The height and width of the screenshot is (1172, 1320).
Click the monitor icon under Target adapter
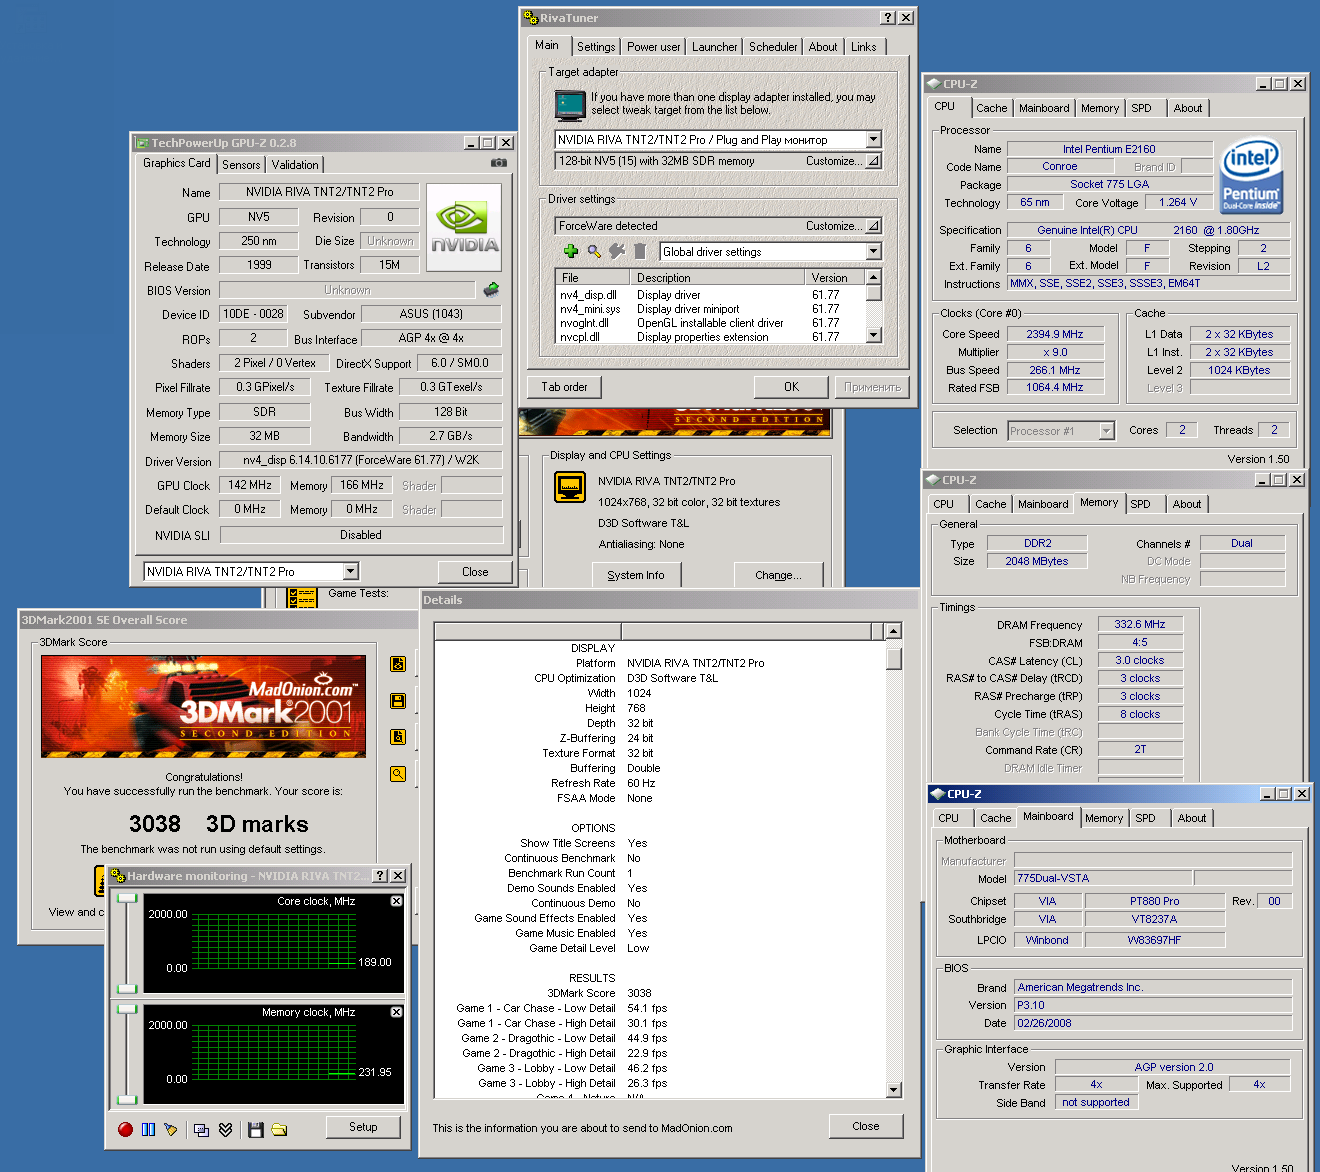pos(570,103)
